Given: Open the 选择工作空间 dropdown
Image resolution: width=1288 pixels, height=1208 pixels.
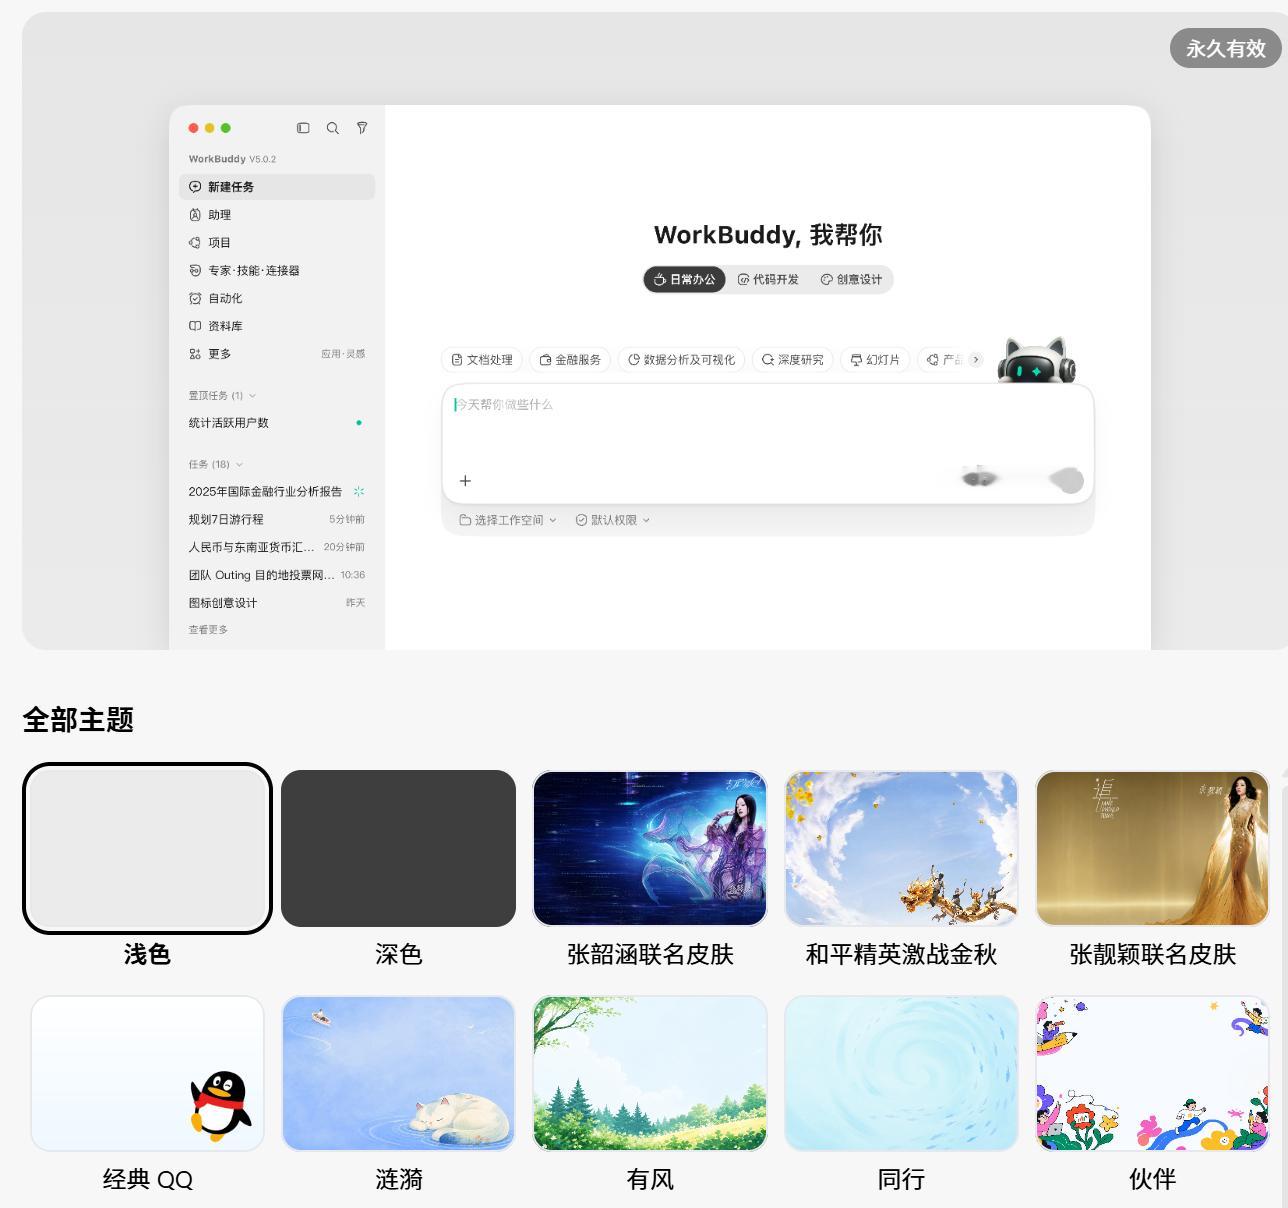Looking at the screenshot, I should [508, 520].
